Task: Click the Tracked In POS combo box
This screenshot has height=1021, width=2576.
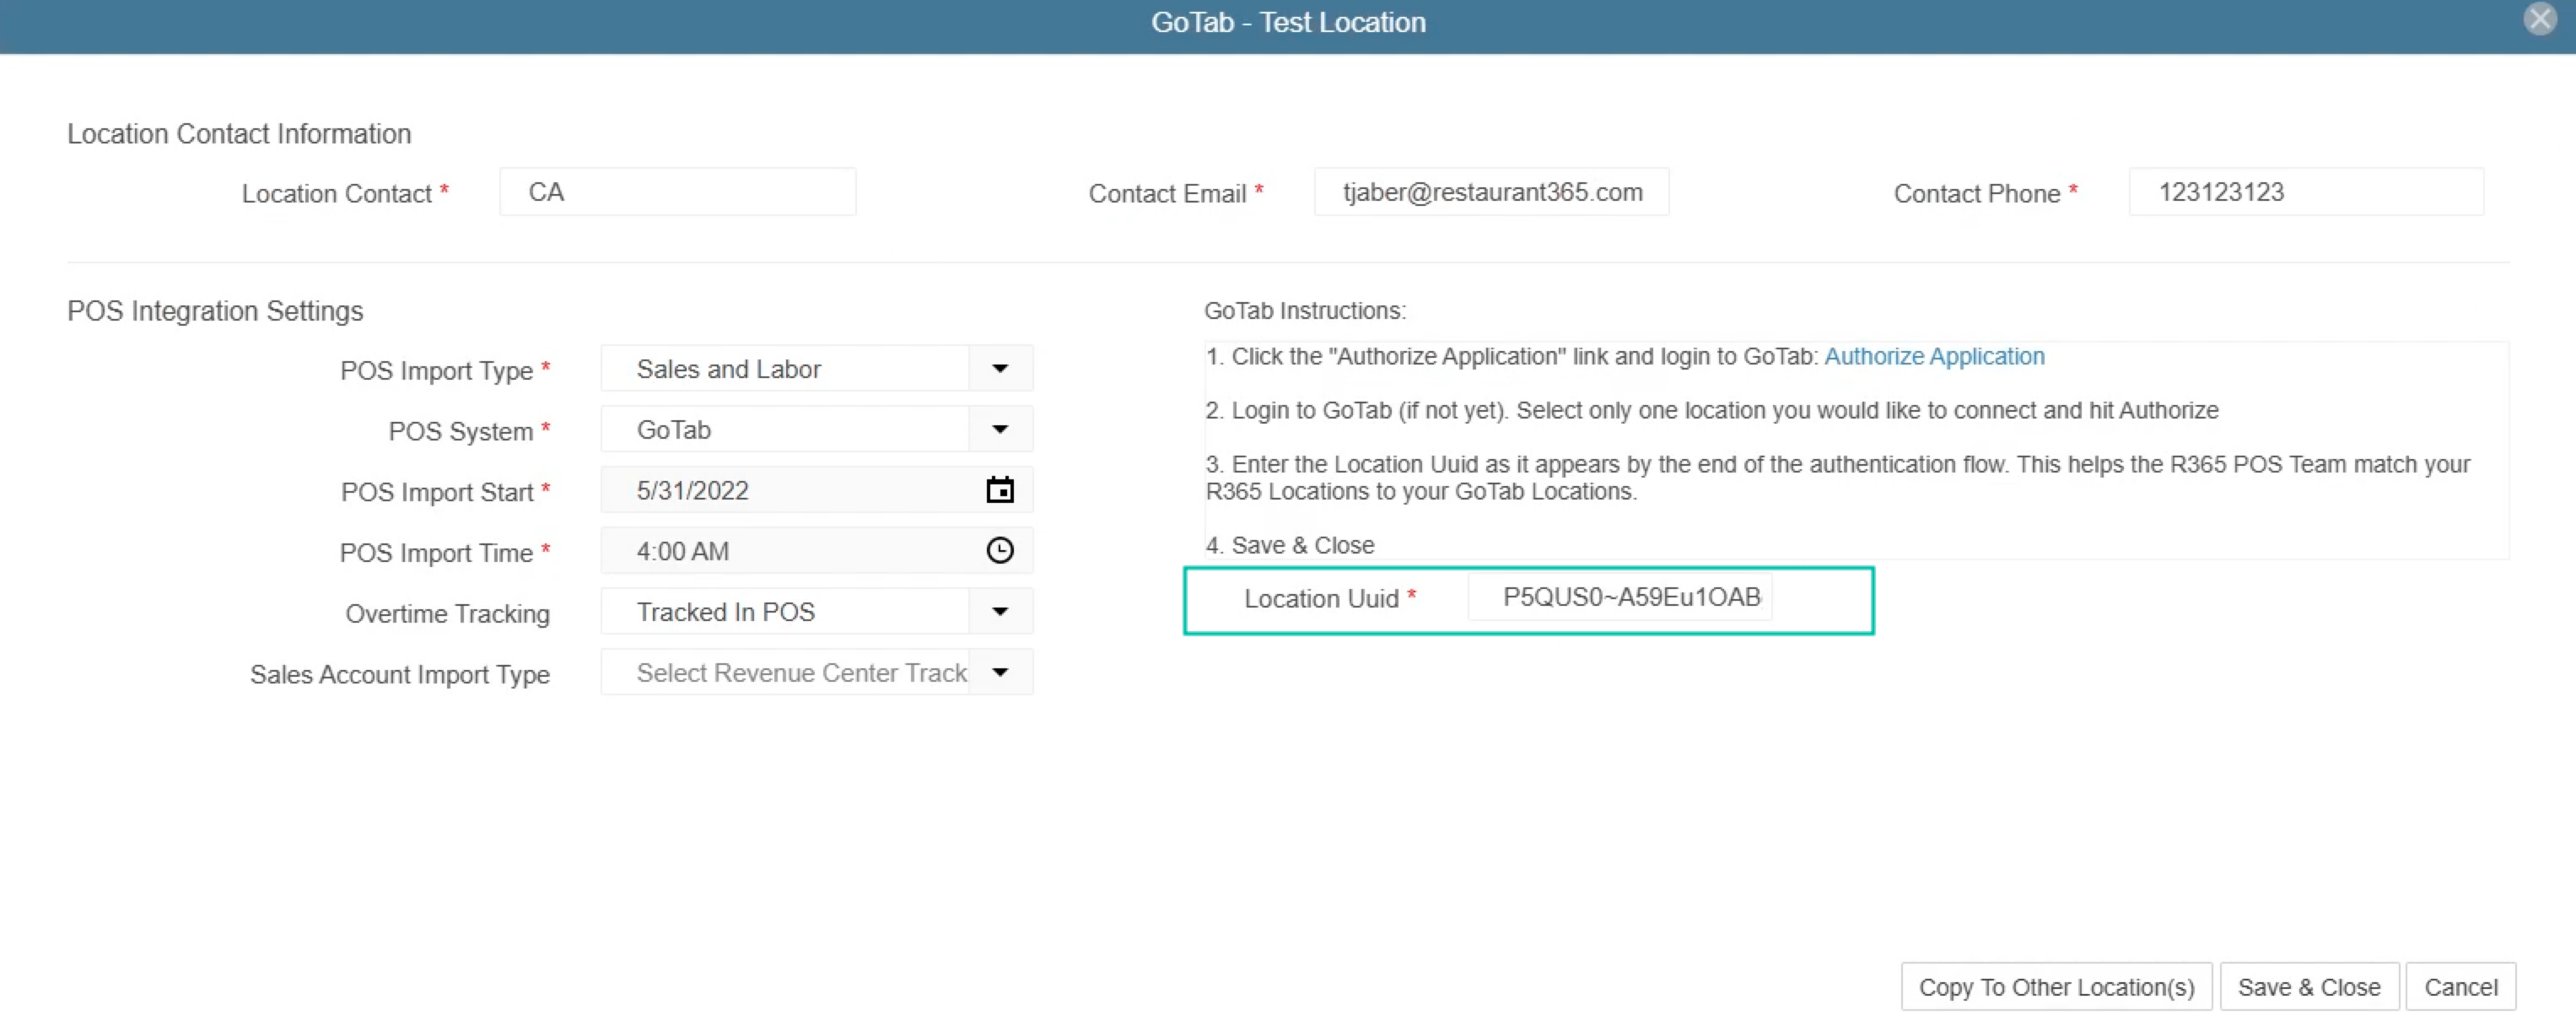Action: click(785, 612)
